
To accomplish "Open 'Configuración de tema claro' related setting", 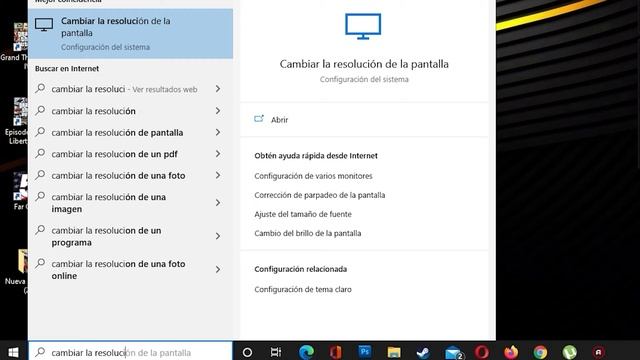I will click(x=303, y=289).
